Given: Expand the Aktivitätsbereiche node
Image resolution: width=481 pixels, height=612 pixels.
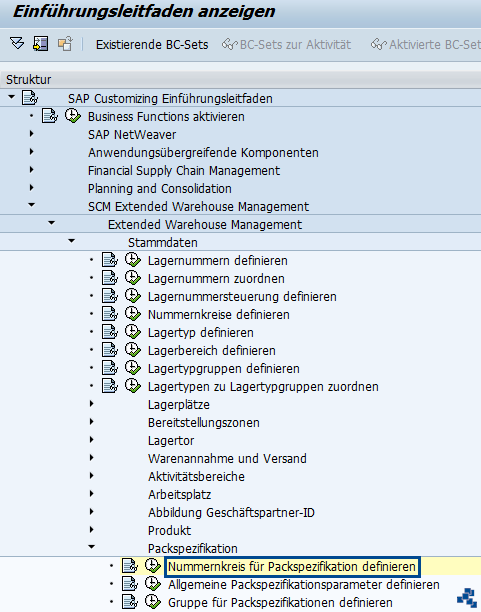Looking at the screenshot, I should click(91, 475).
